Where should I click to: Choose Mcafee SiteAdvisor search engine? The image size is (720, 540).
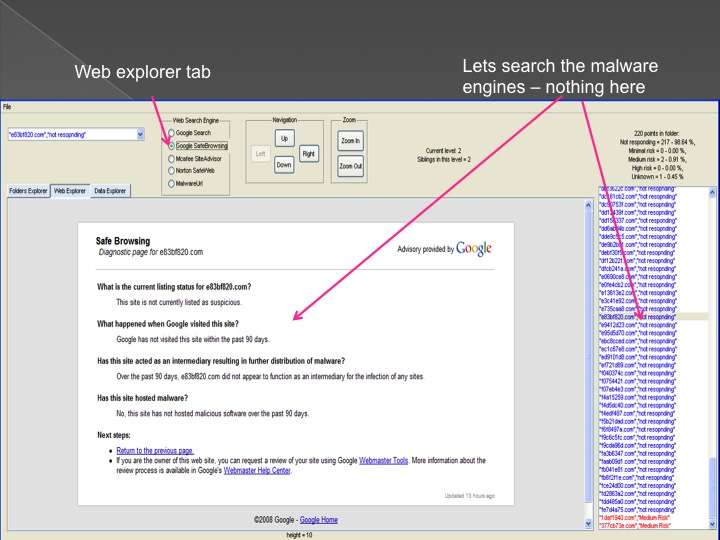pos(170,157)
